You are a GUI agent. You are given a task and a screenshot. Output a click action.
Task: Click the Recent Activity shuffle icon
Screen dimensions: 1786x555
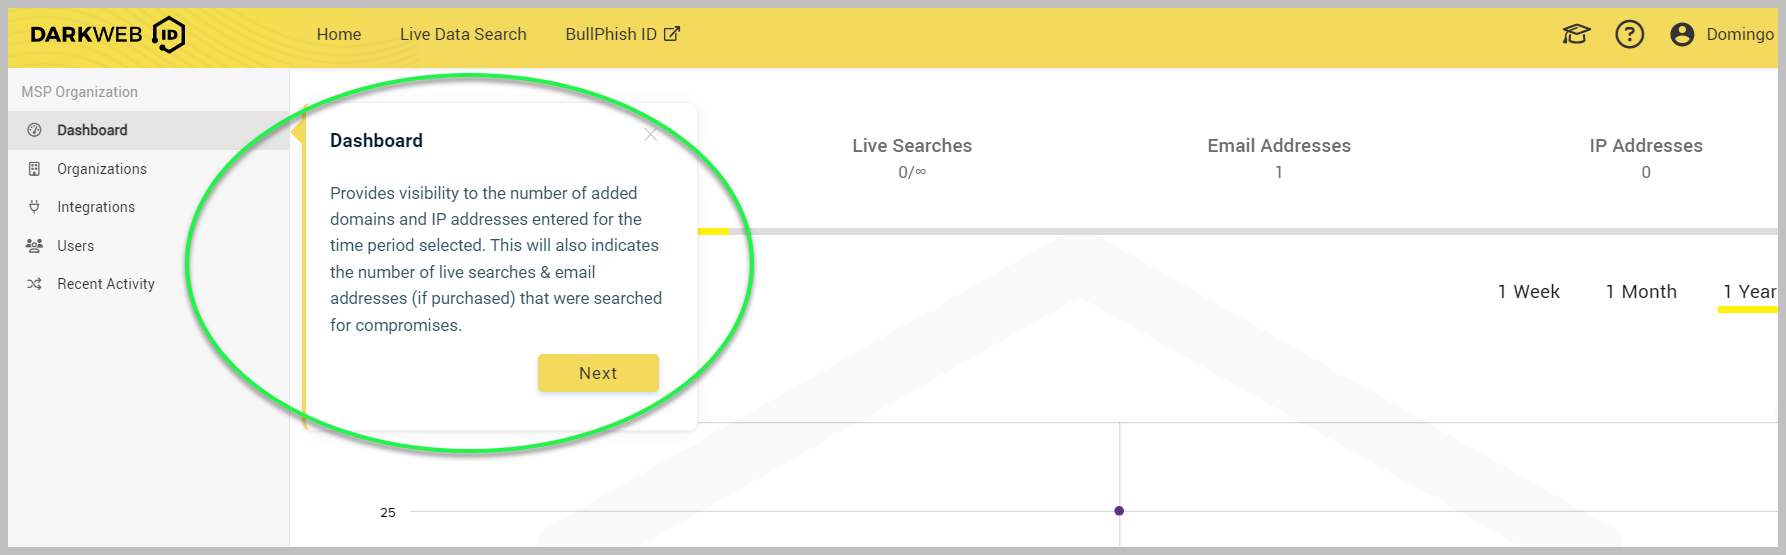pos(35,284)
